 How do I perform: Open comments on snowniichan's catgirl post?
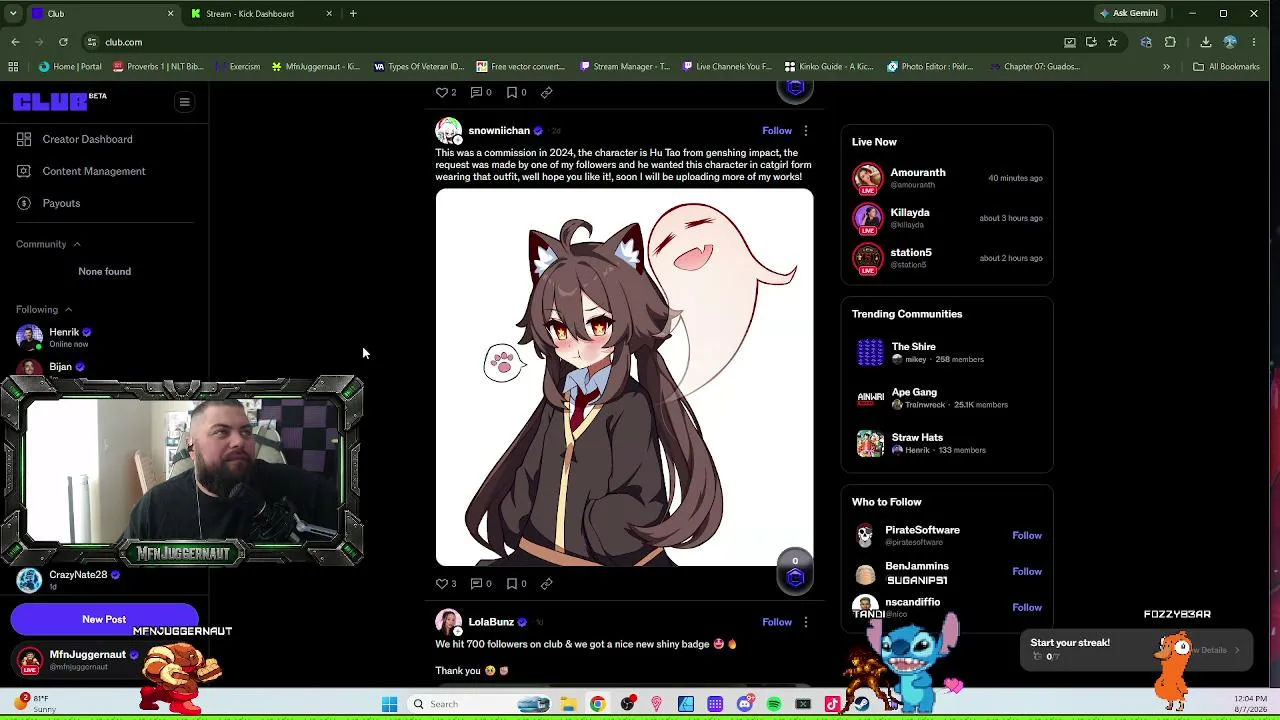476,583
